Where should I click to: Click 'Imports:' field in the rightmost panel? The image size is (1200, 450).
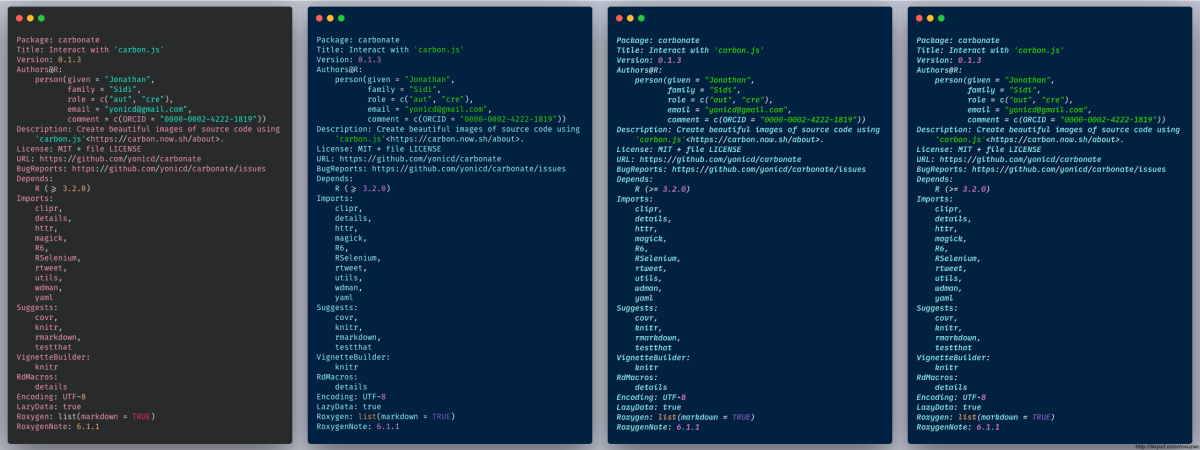pyautogui.click(x=936, y=199)
